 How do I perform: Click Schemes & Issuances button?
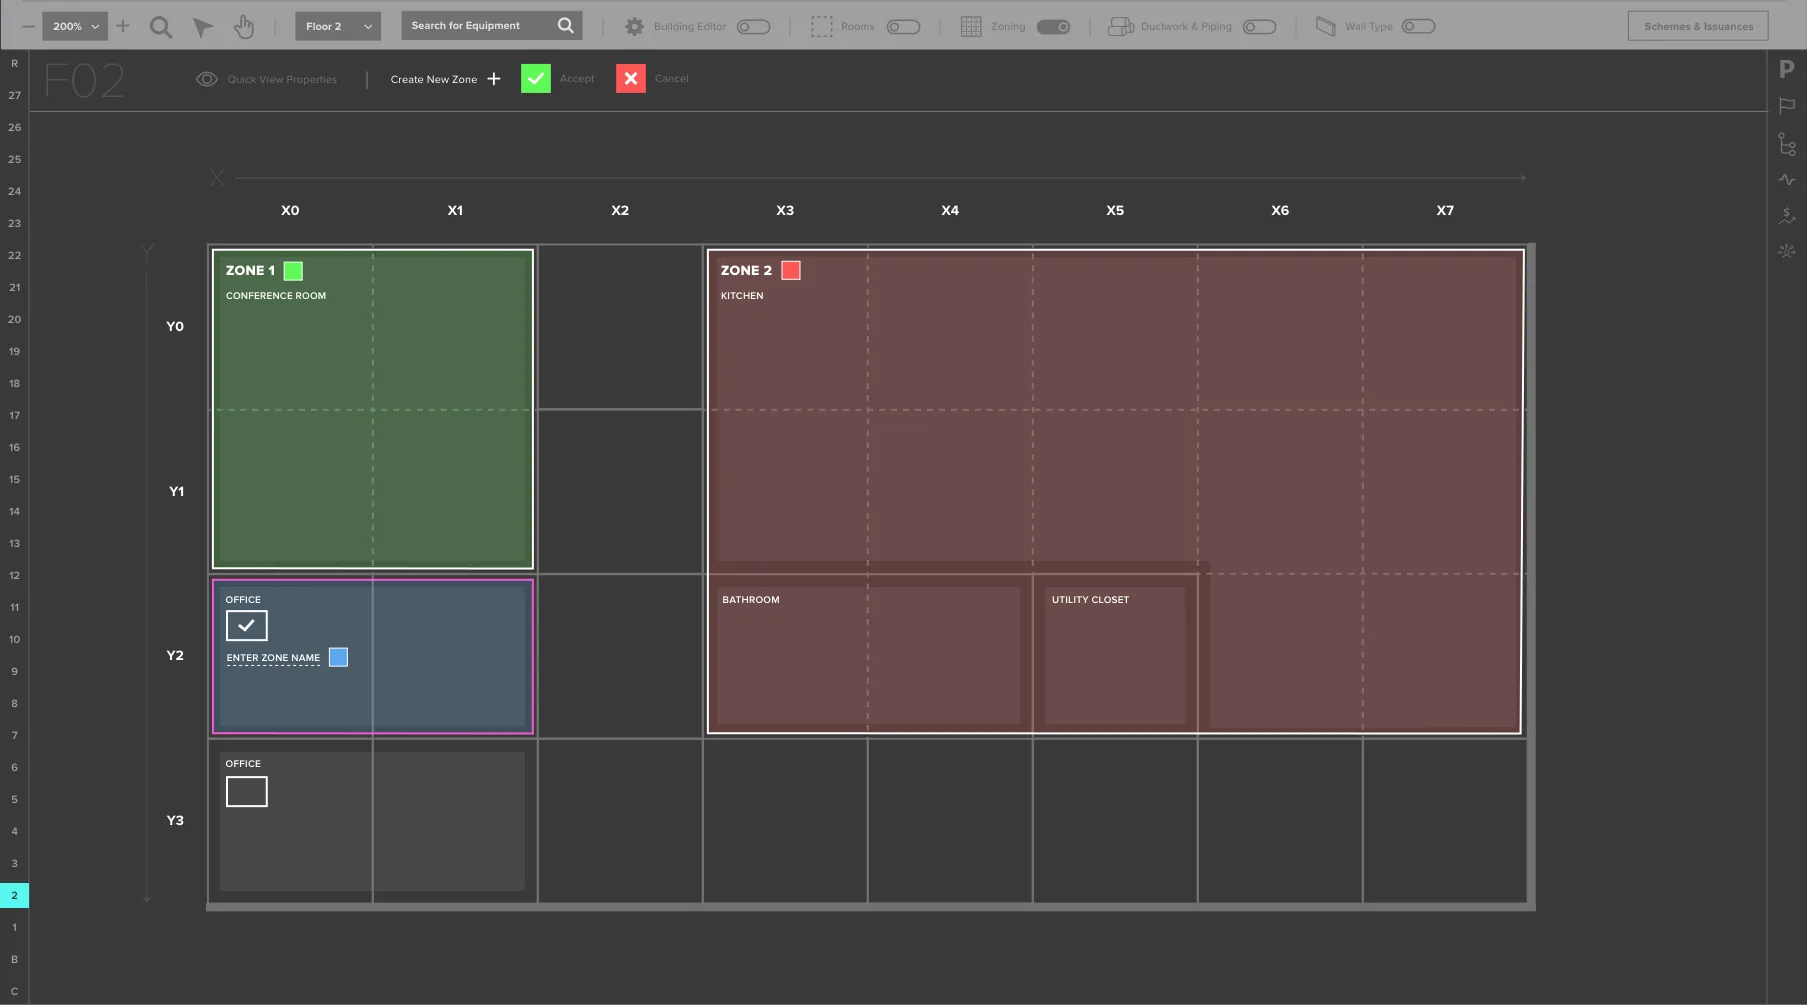1698,26
